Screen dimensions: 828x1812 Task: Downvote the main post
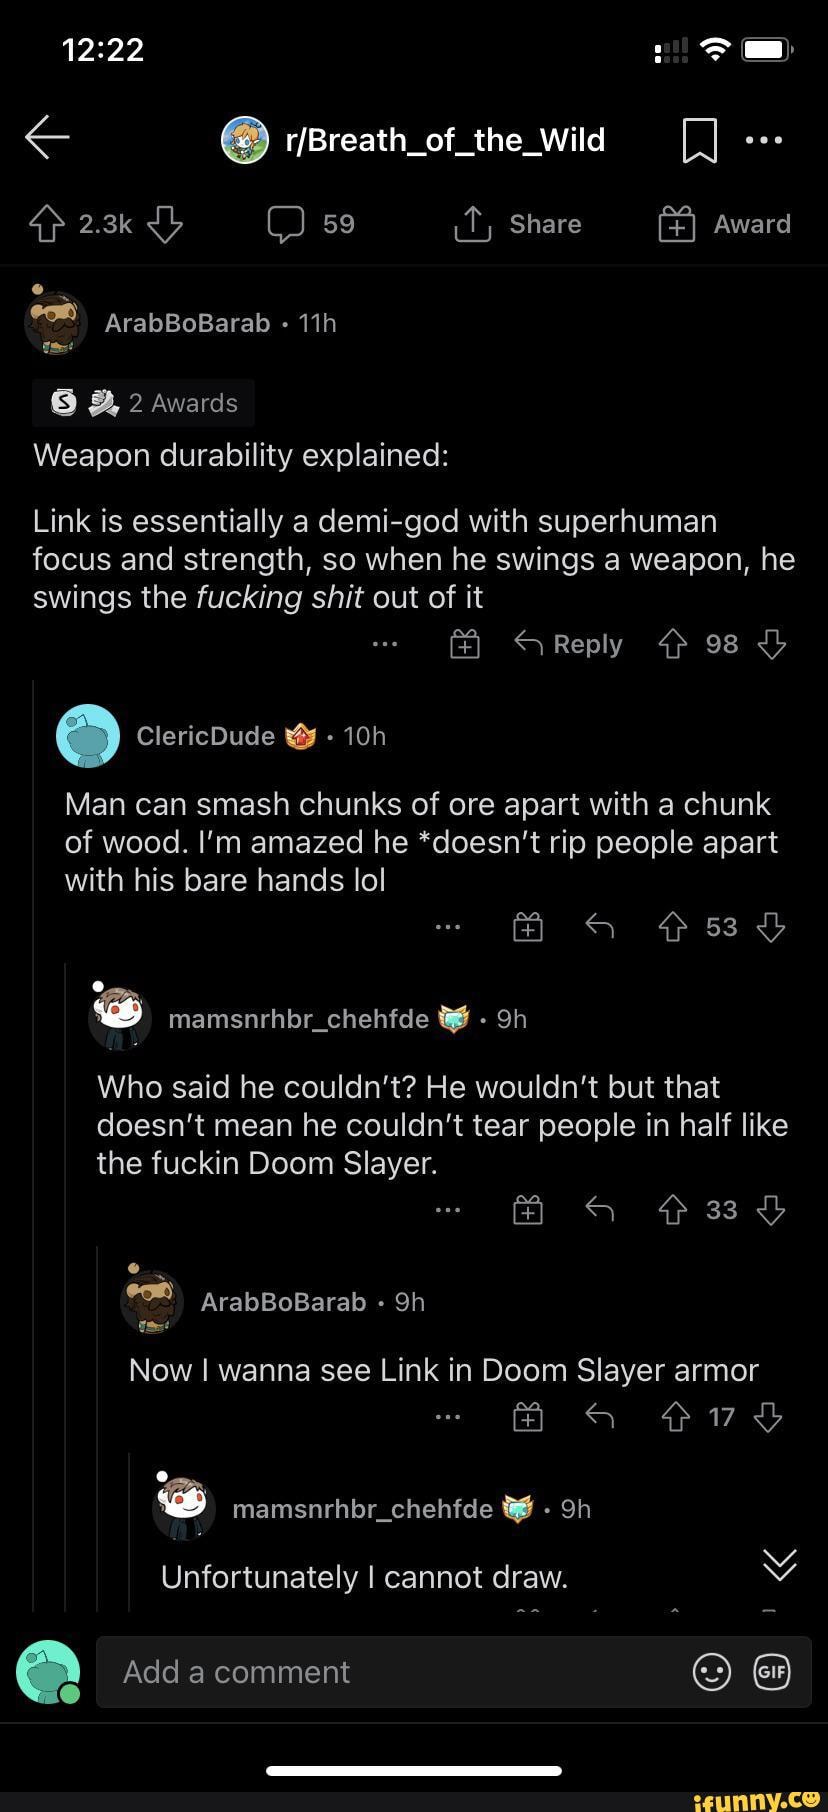point(165,224)
